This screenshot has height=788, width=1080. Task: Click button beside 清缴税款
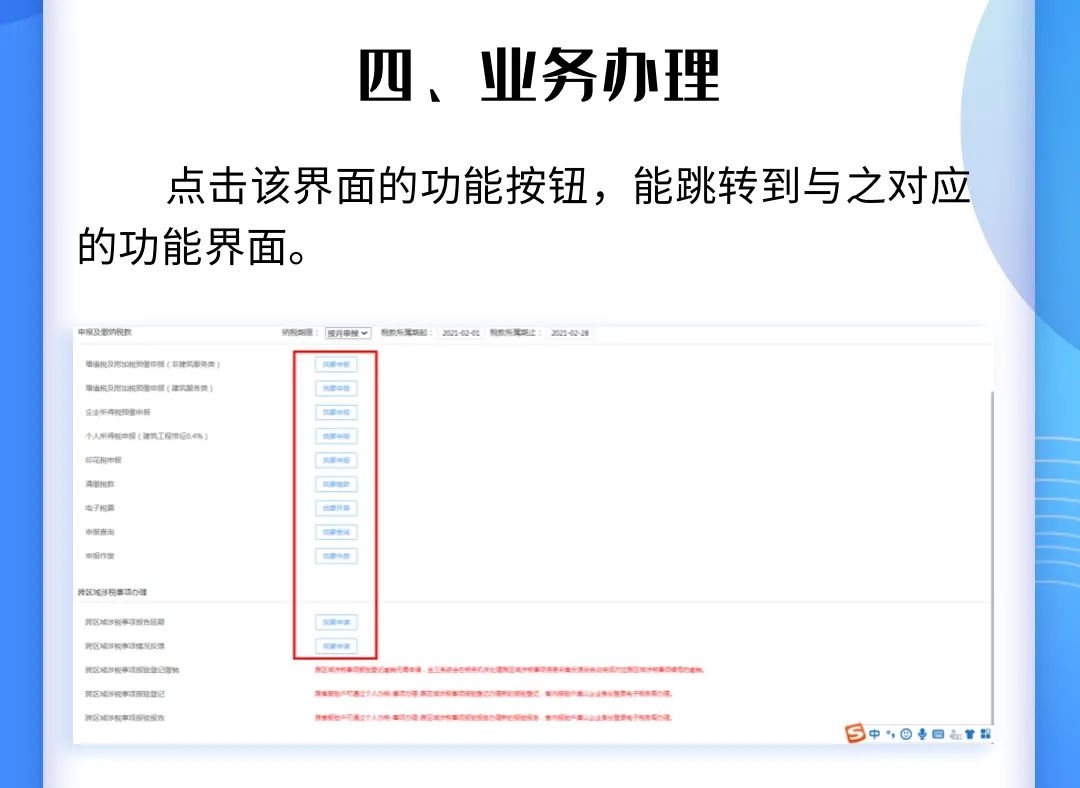pyautogui.click(x=336, y=484)
